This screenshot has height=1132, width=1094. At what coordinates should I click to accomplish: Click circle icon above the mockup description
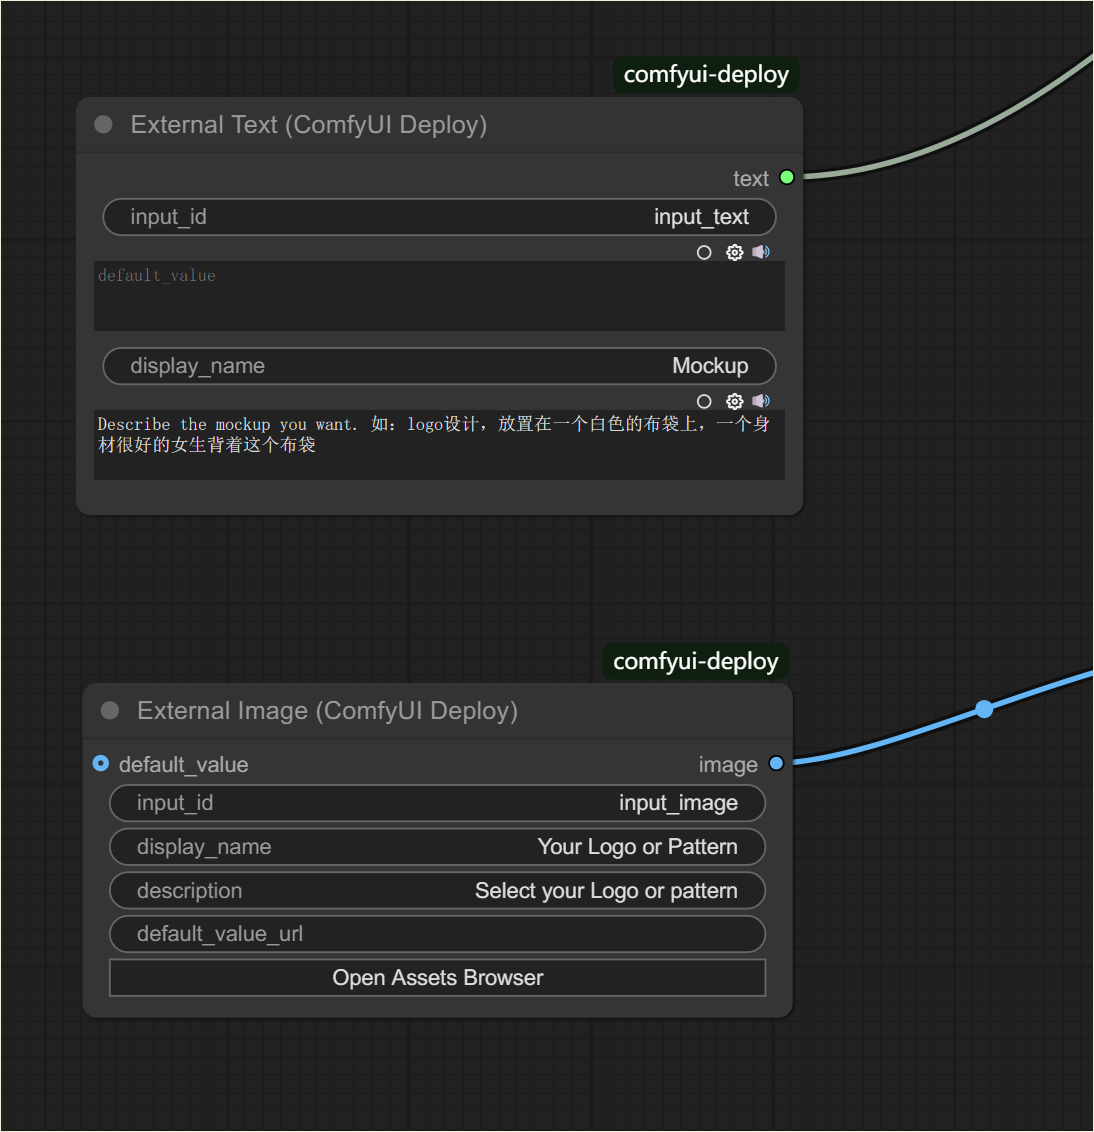pos(704,401)
